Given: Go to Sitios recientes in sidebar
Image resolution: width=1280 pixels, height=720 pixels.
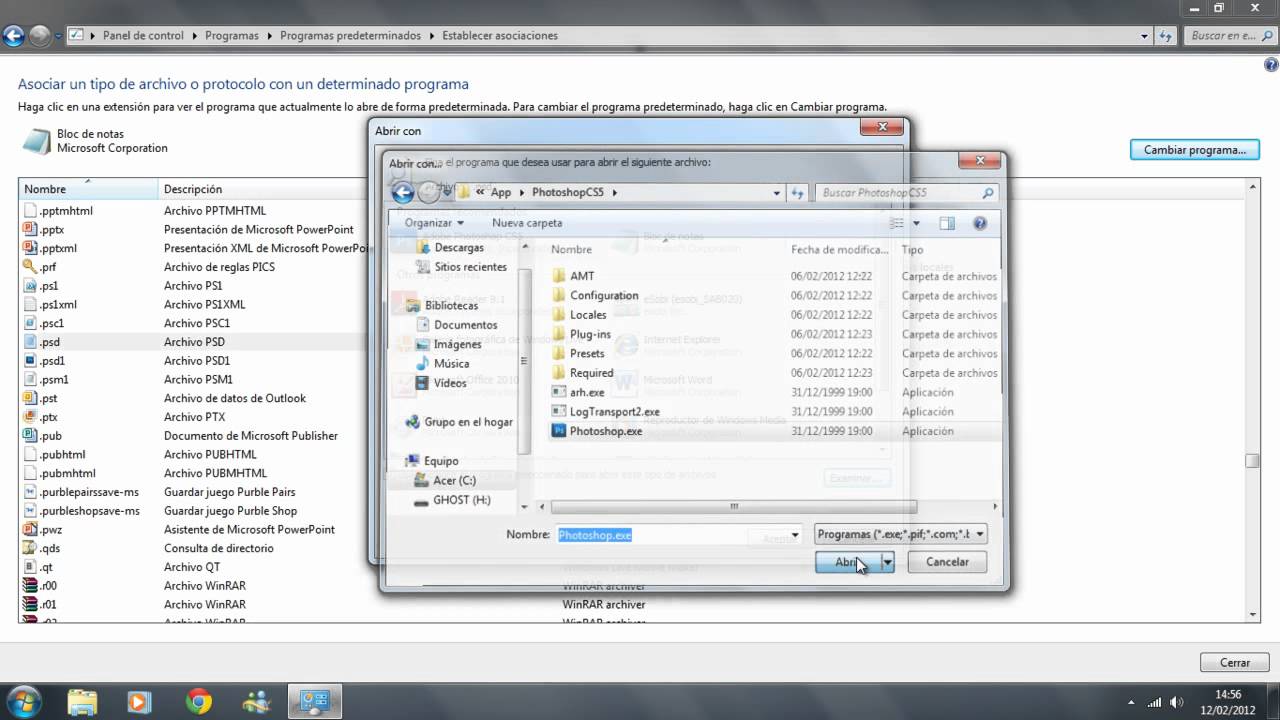Looking at the screenshot, I should point(470,267).
